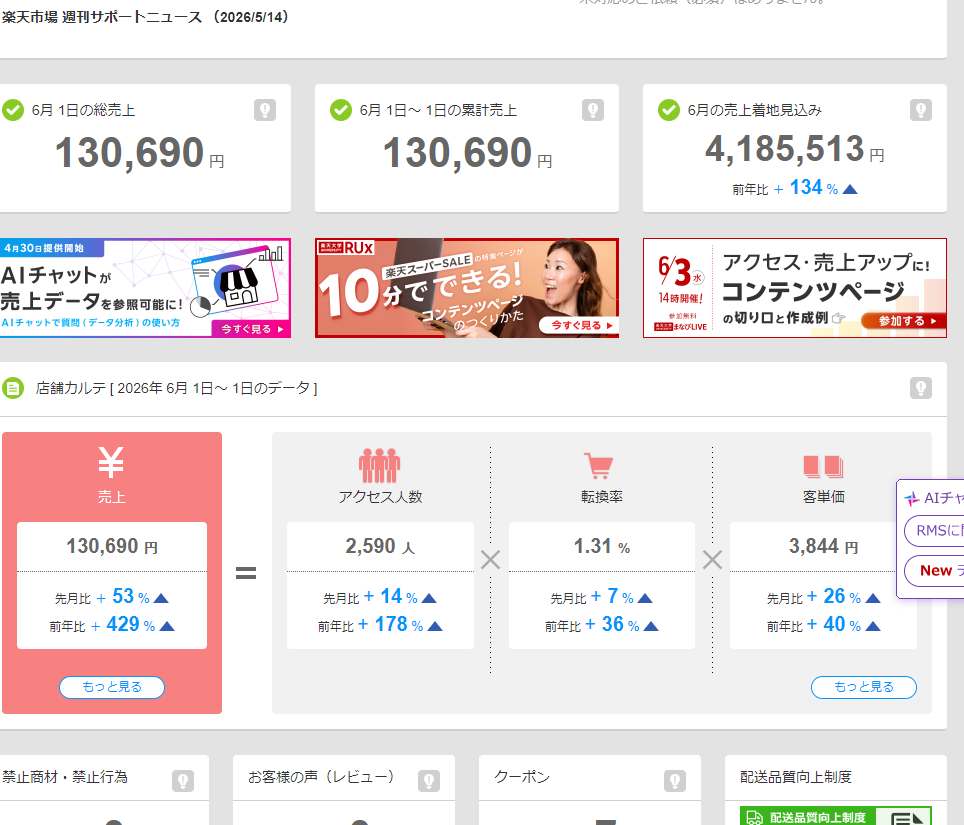Click RMSに… button in AI chat panel

tap(934, 531)
